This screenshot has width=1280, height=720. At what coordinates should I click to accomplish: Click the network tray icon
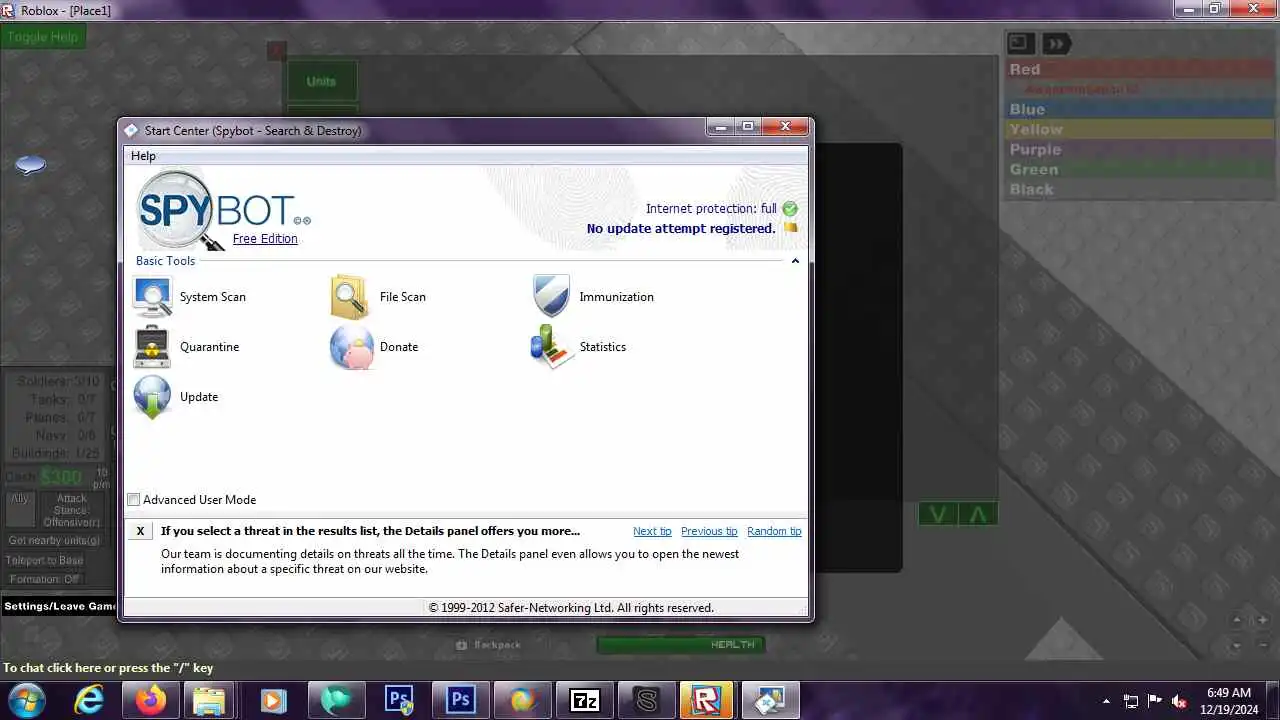point(1131,701)
